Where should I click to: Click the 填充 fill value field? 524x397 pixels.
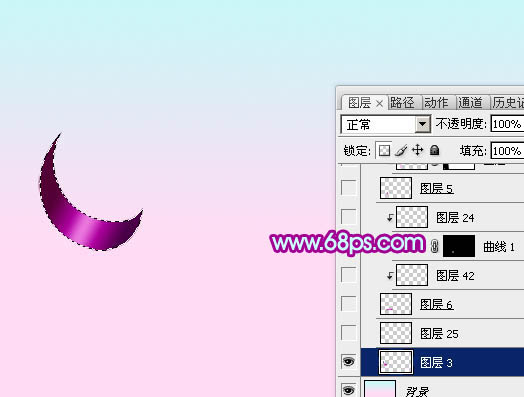coord(507,151)
